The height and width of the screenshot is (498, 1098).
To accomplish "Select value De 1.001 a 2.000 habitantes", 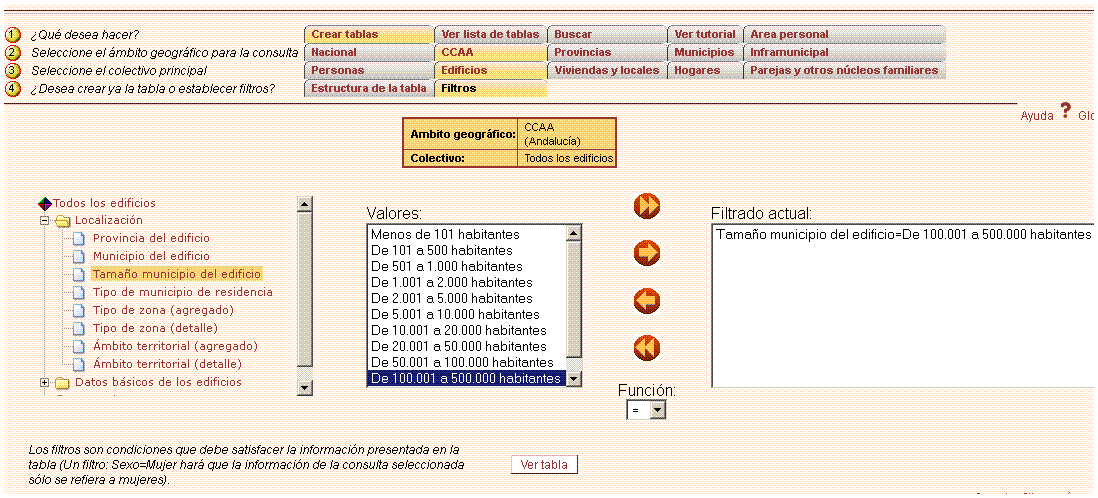I will 466,282.
